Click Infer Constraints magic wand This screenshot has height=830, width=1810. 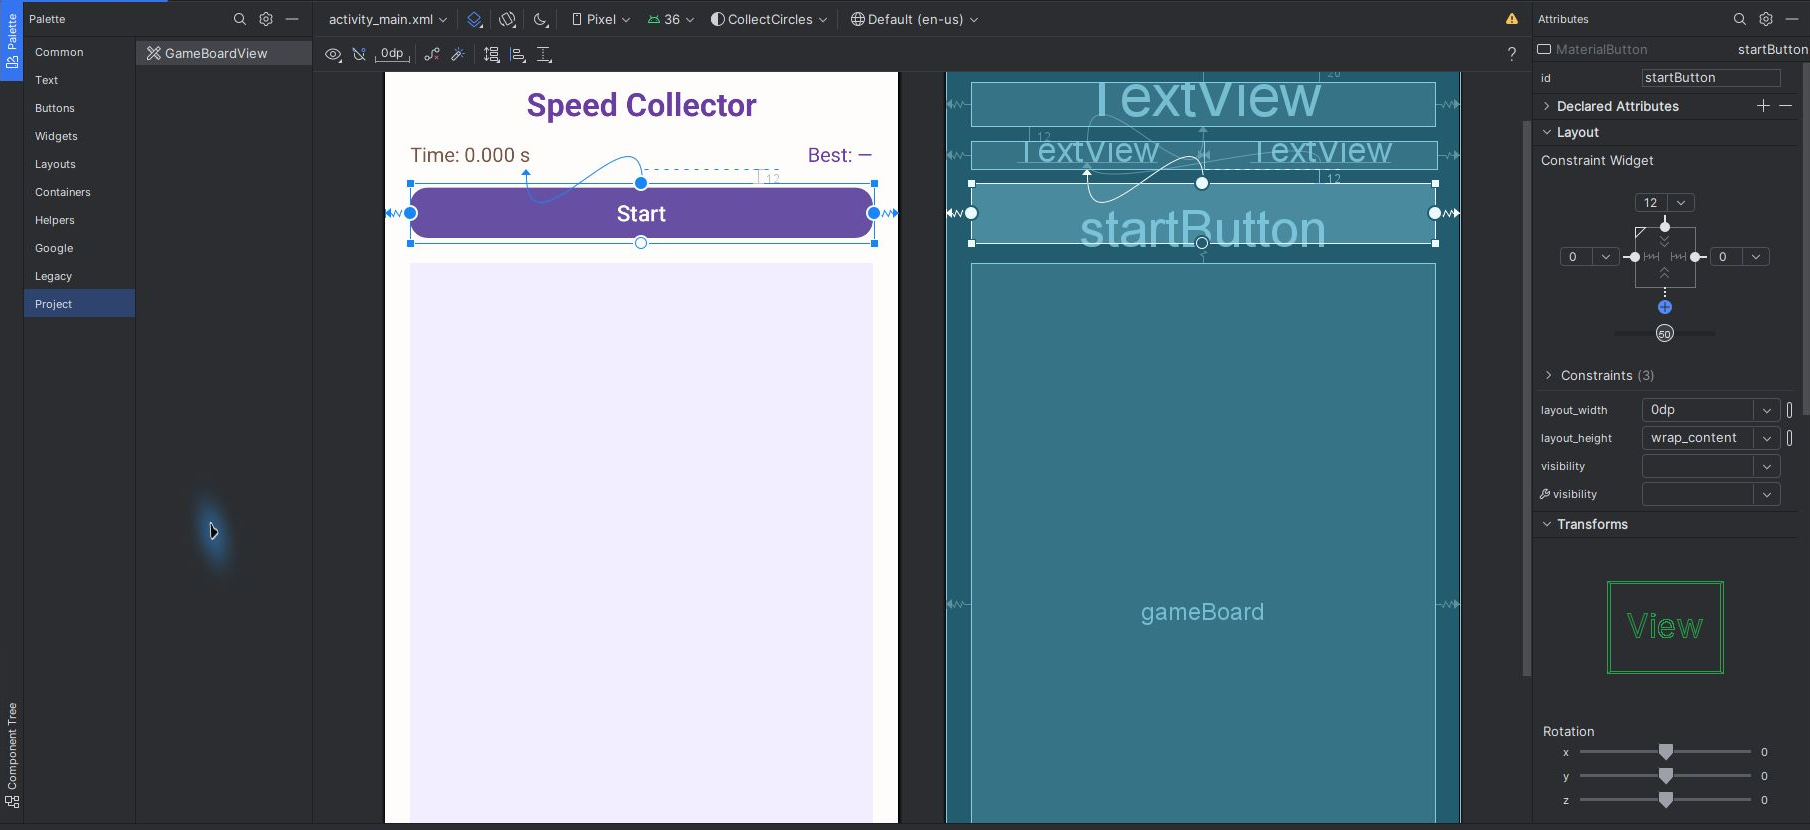tap(458, 54)
